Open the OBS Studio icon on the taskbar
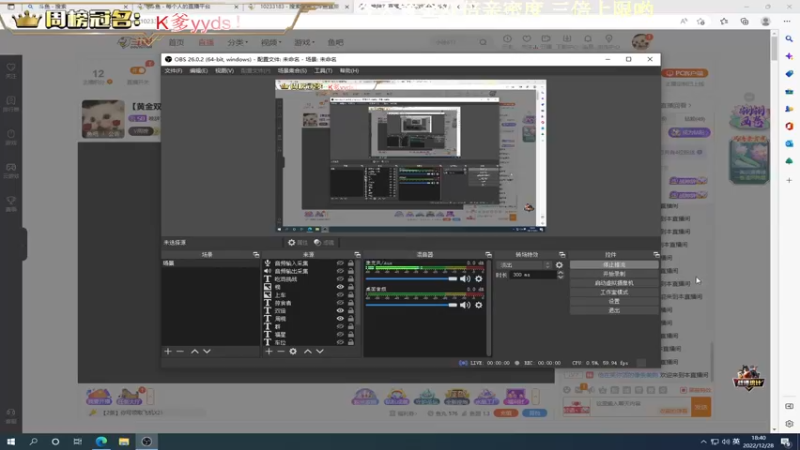The image size is (800, 450). (146, 441)
